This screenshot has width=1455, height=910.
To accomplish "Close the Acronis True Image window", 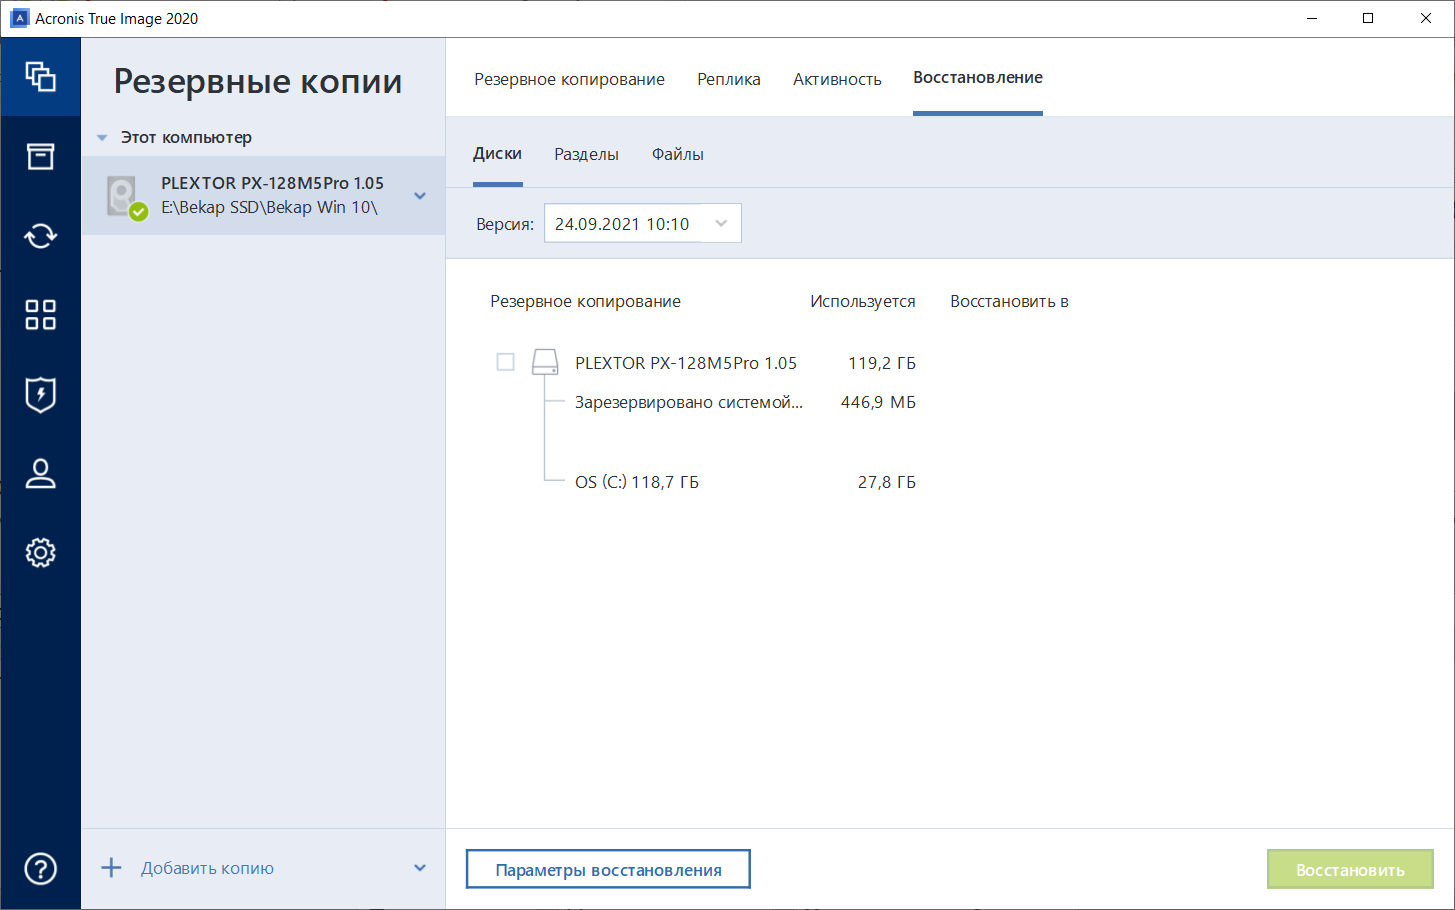I will [1426, 18].
